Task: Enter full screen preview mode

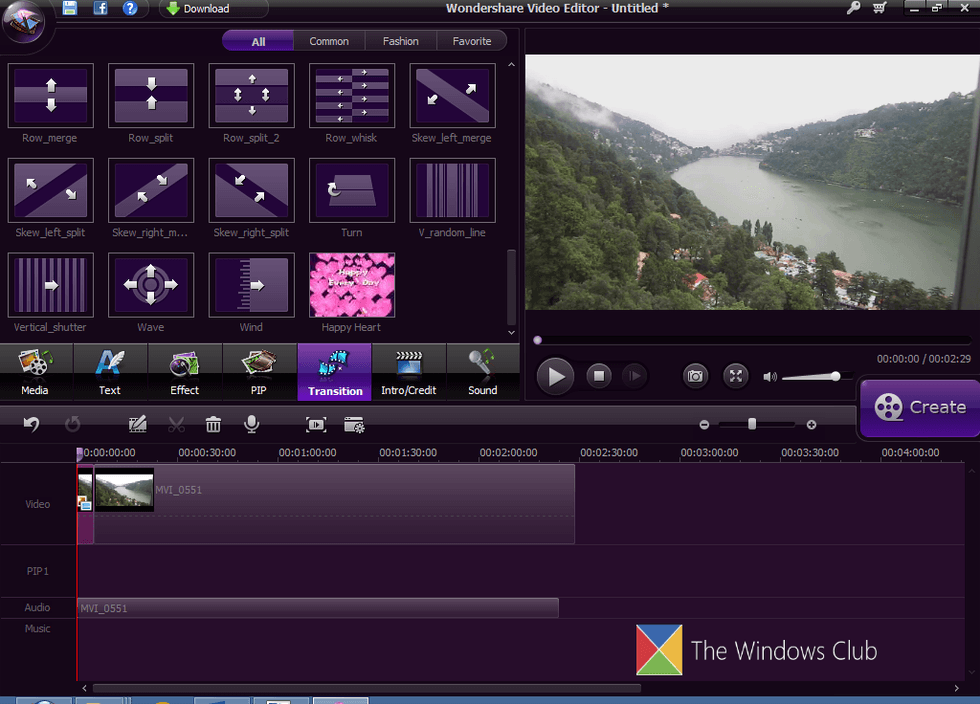Action: [x=736, y=376]
